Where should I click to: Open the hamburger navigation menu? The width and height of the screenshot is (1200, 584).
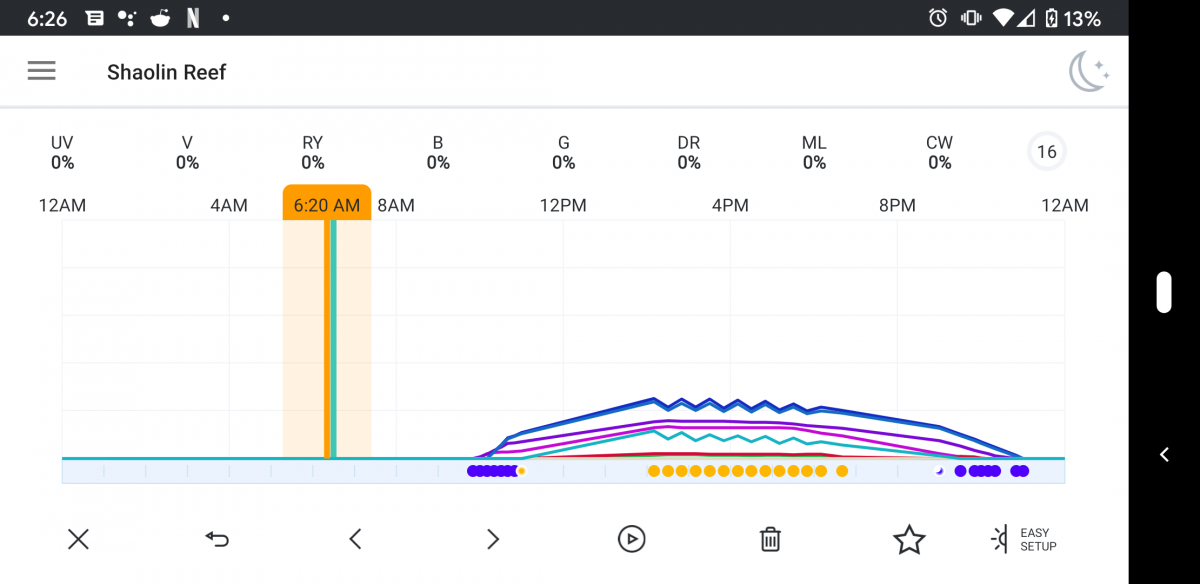click(x=42, y=71)
